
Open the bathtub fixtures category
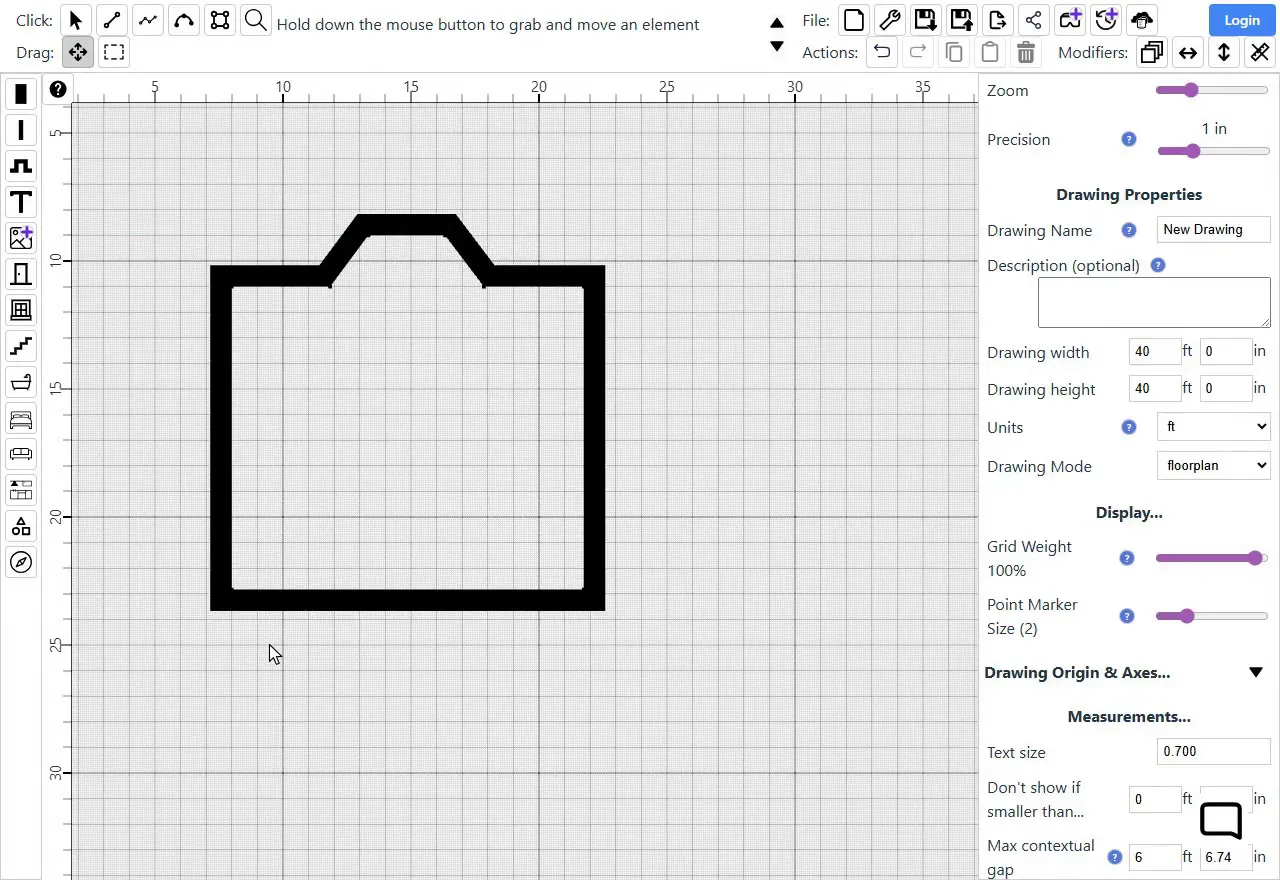pyautogui.click(x=21, y=382)
